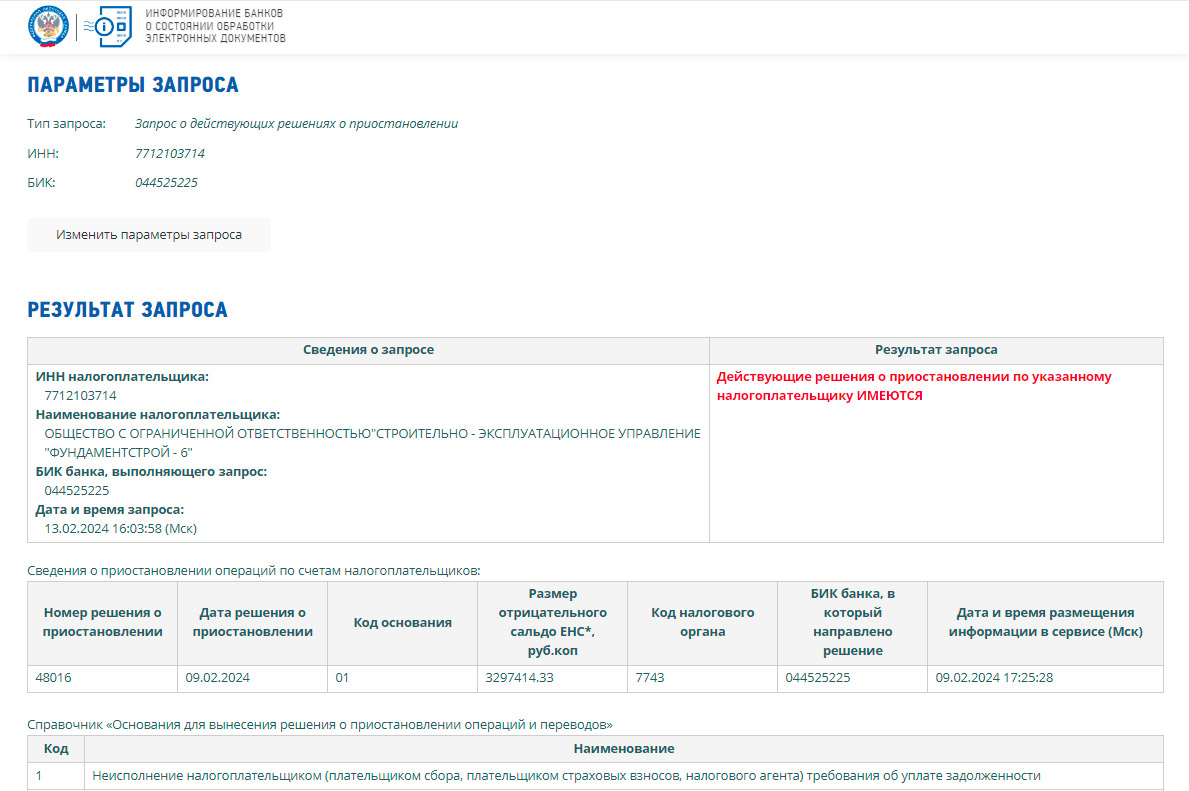Screen dimensions: 1189x791
Task: Click the document info service icon
Action: (x=113, y=27)
